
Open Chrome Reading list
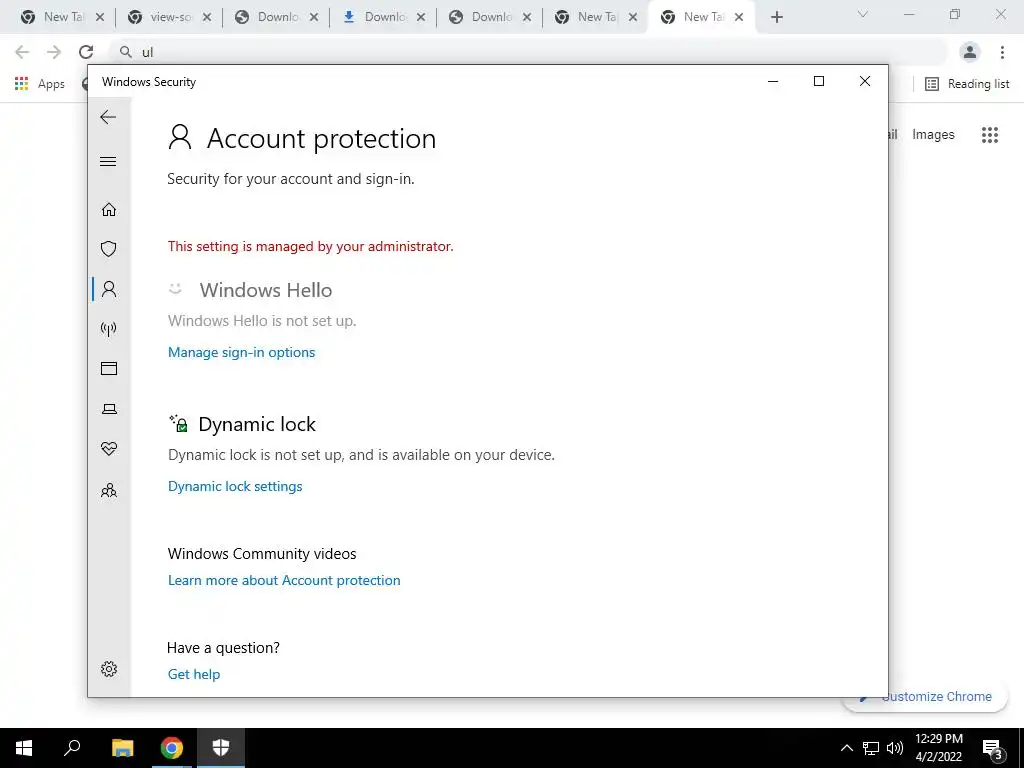click(x=967, y=84)
